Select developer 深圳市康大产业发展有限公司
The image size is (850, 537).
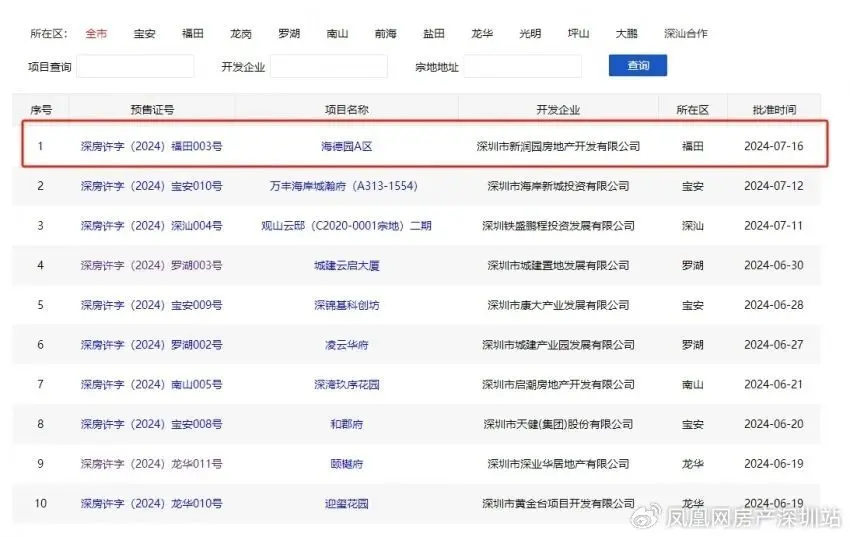pos(558,305)
